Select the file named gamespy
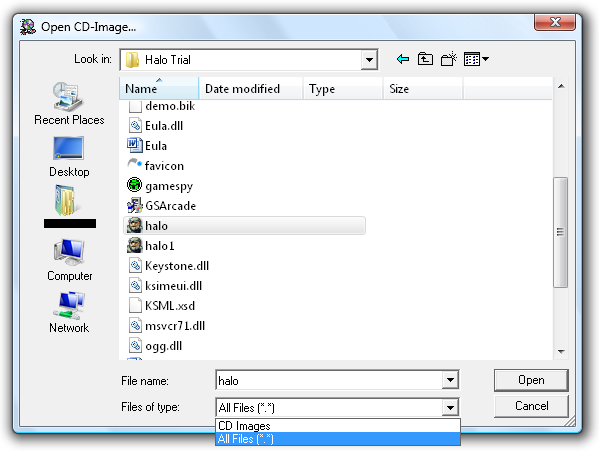Viewport: 599px width, 451px height. tap(169, 186)
